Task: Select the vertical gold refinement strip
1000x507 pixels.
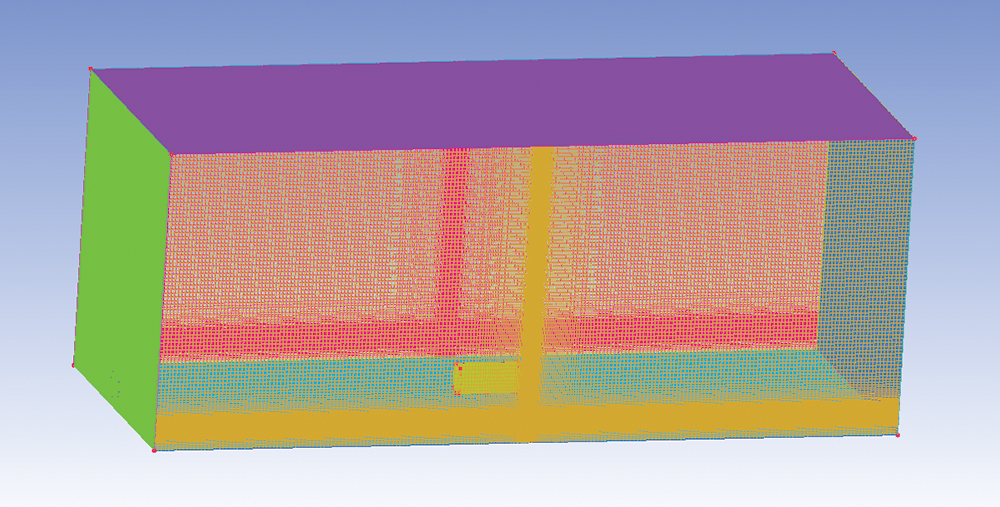Action: (540, 260)
